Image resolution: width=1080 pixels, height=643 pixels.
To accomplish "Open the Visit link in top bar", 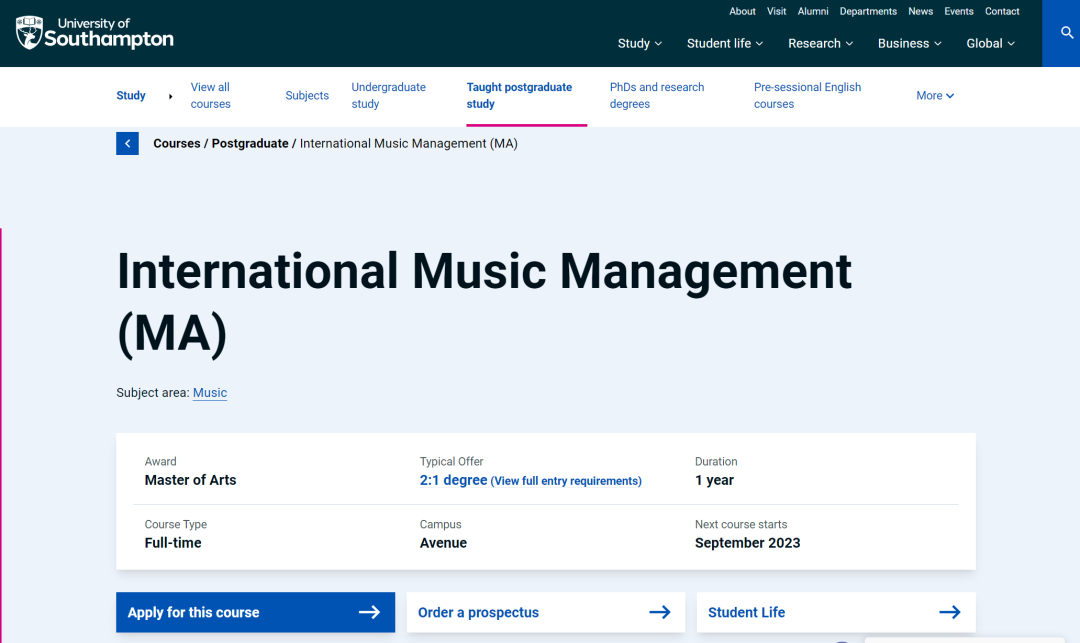I will 776,12.
